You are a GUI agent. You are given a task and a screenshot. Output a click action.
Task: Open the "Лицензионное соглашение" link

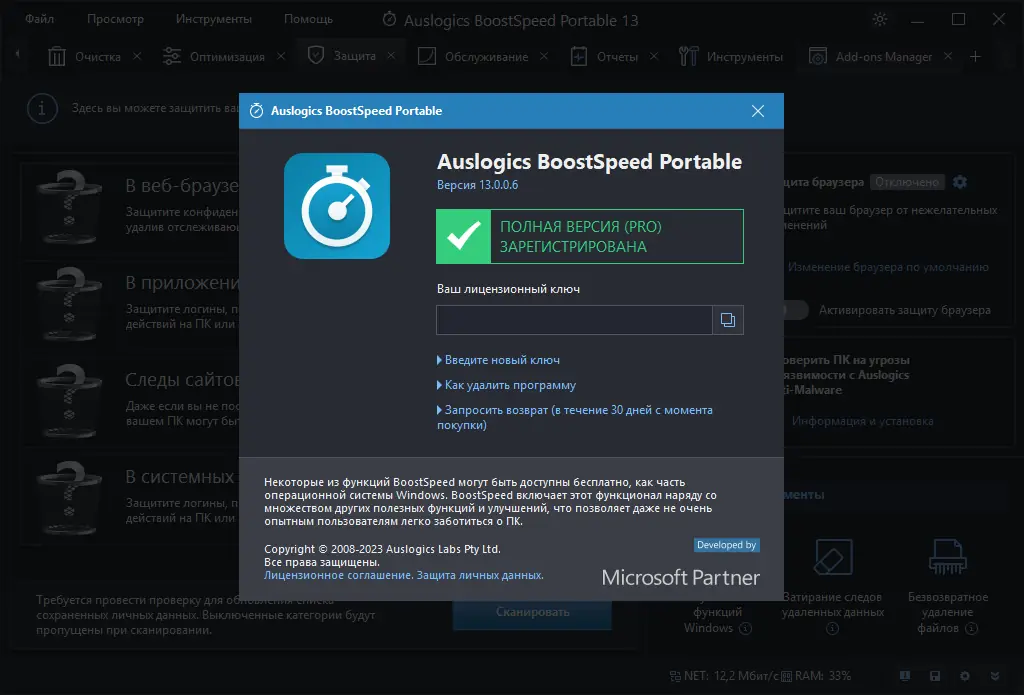point(337,576)
